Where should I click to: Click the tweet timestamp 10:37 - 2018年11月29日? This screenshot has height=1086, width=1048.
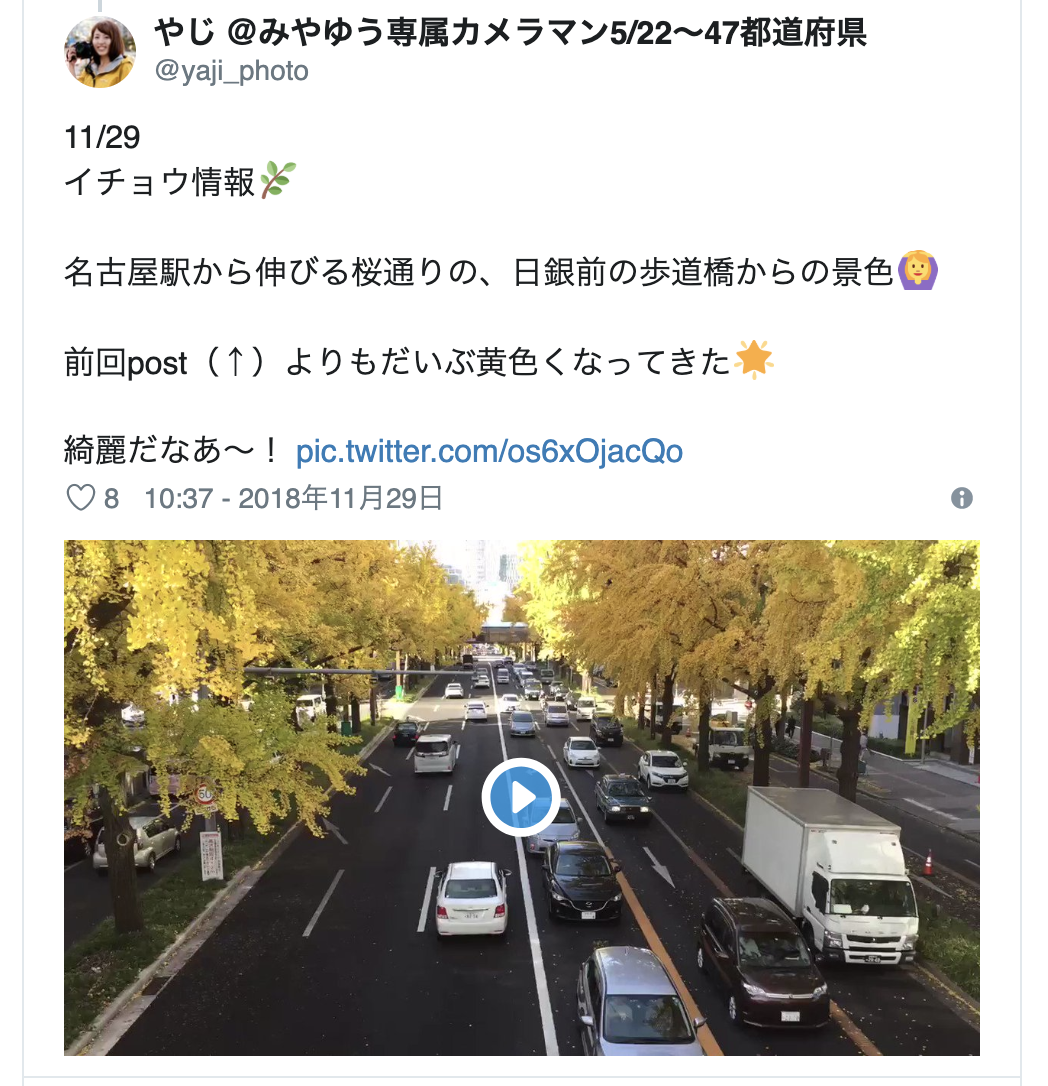(294, 498)
